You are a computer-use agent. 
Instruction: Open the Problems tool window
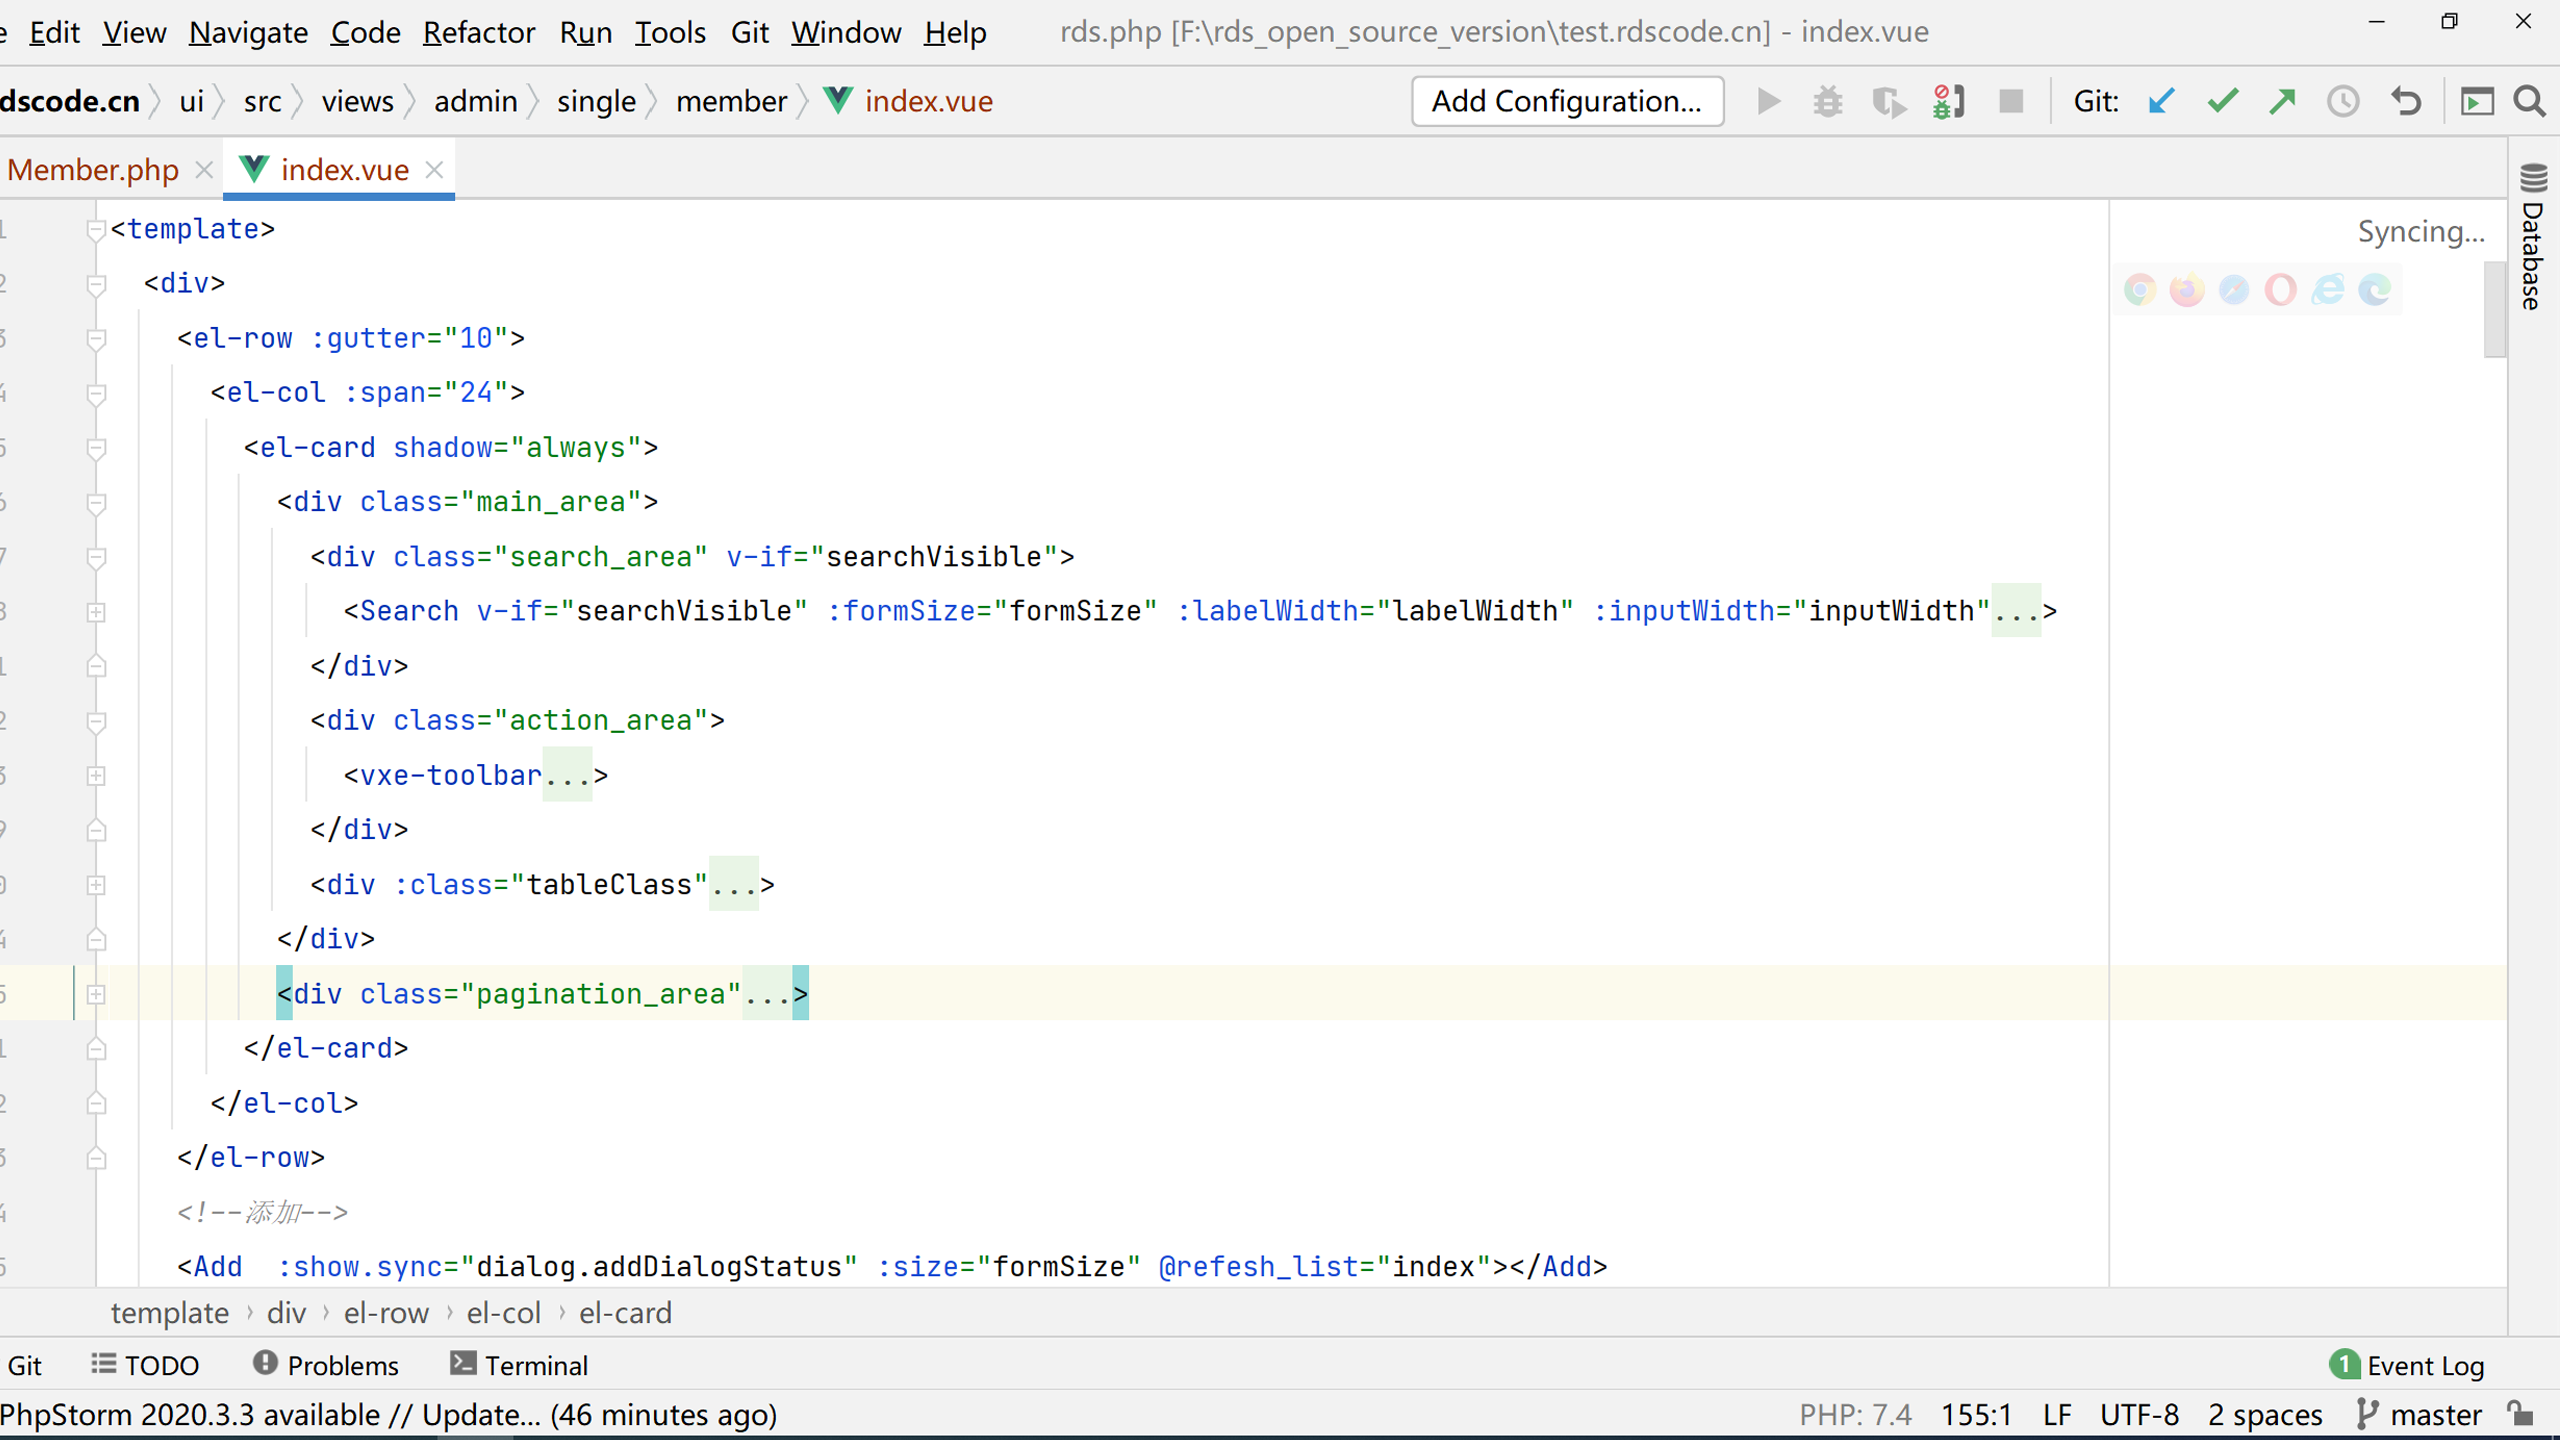tap(326, 1365)
